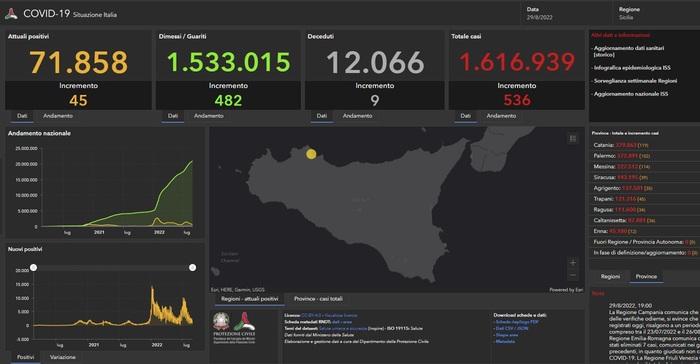Click the Italian Republic emblem
Image resolution: width=700 pixels, height=364 pixels.
[x=221, y=321]
